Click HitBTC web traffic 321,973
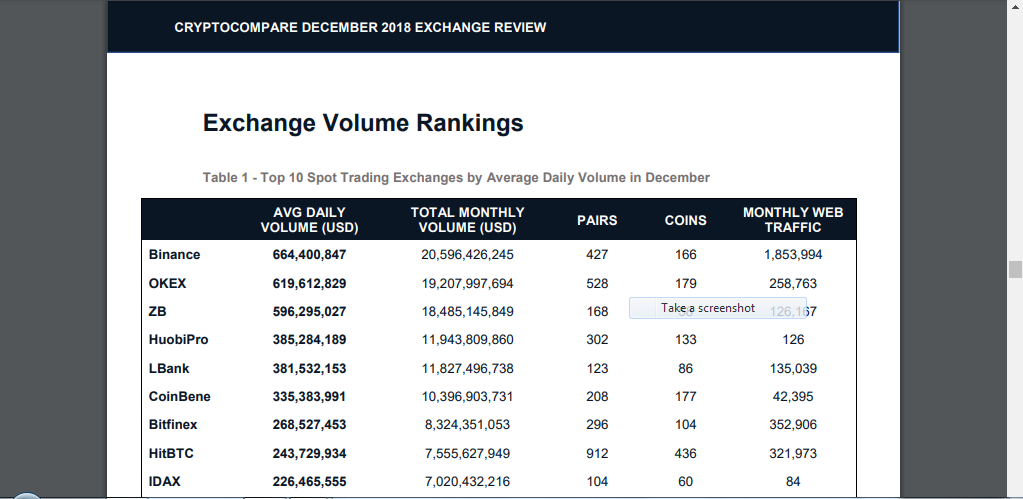This screenshot has height=499, width=1023. point(793,453)
